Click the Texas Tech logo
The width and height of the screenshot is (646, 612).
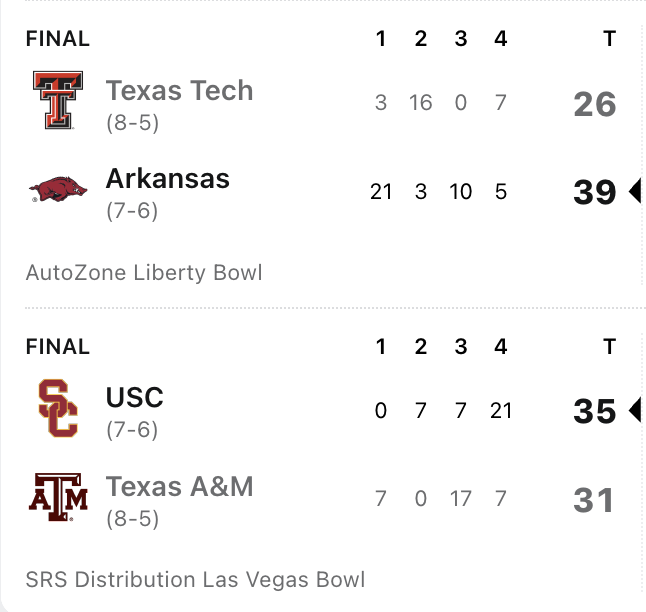click(58, 100)
